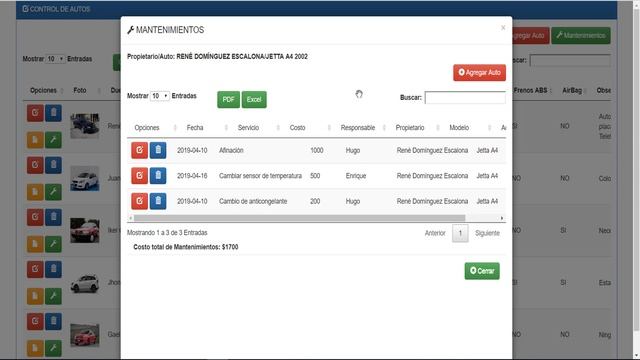
Task: Delete the fifth car row in background
Action: [x=53, y=321]
